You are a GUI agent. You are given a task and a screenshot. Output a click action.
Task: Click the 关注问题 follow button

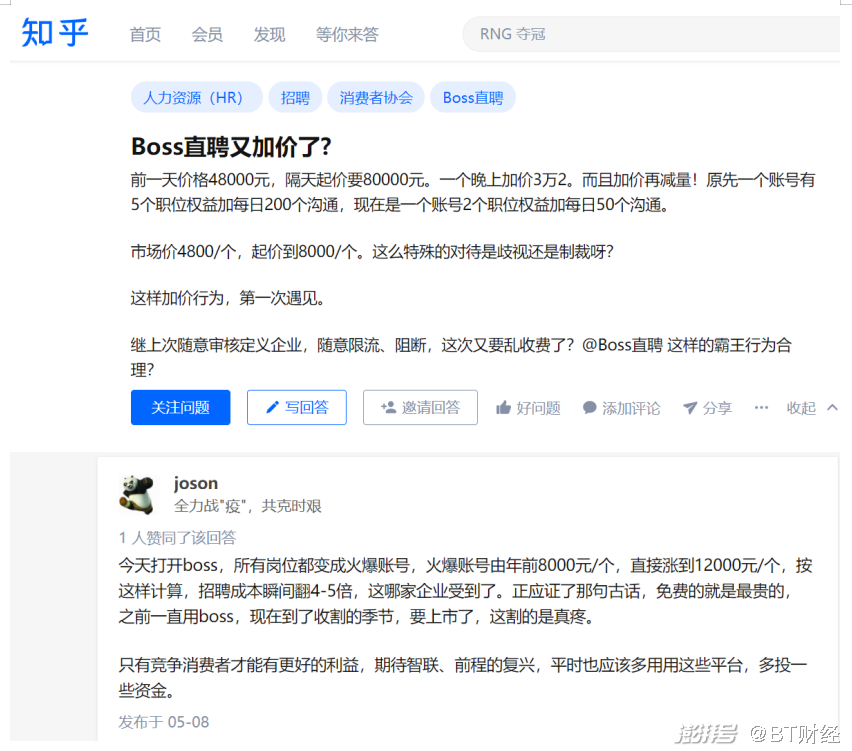click(180, 408)
